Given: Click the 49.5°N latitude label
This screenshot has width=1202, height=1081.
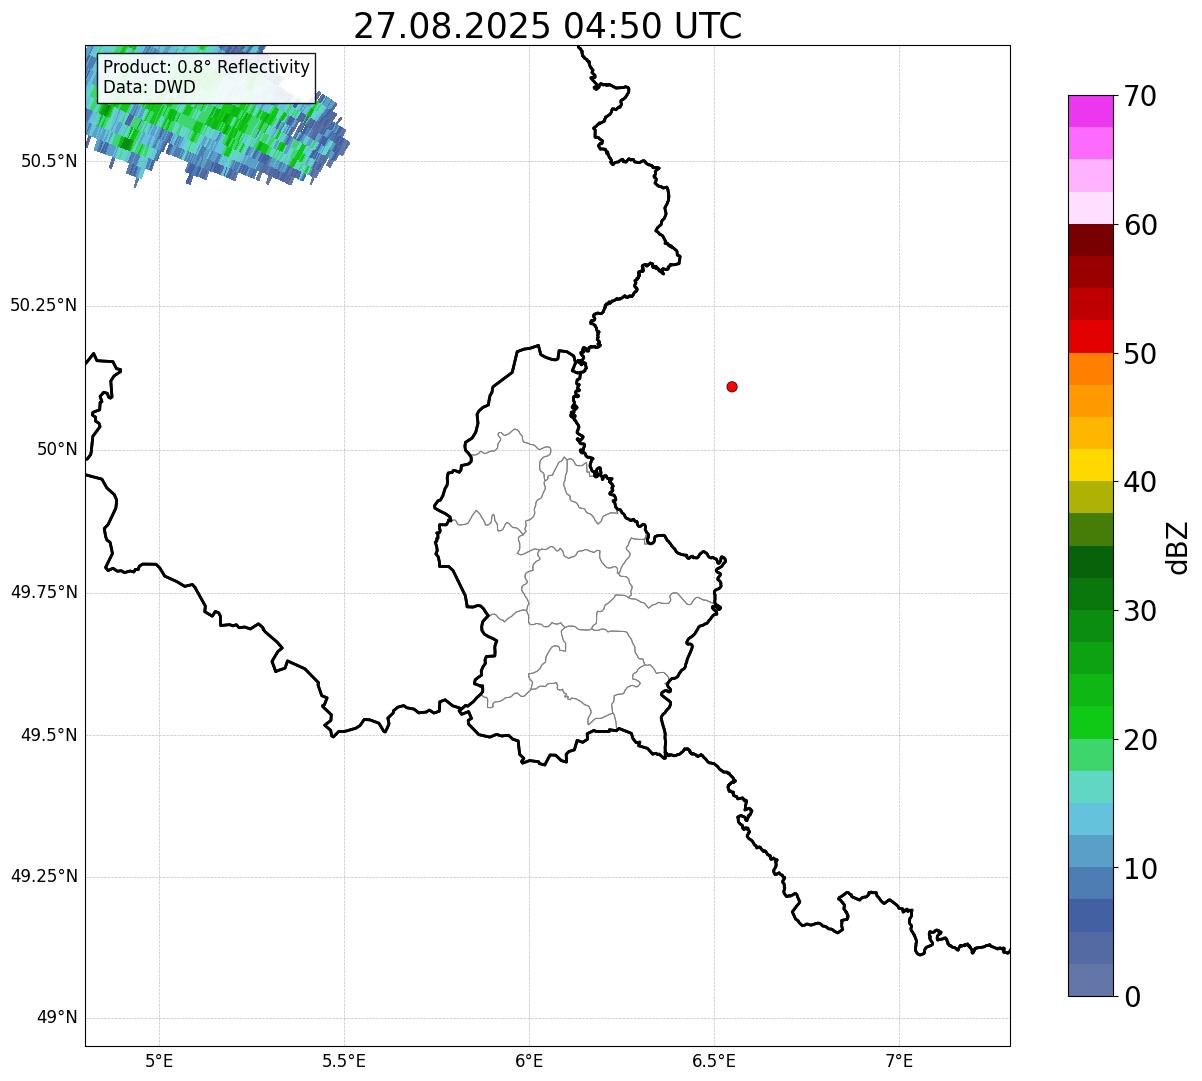Looking at the screenshot, I should pos(49,735).
